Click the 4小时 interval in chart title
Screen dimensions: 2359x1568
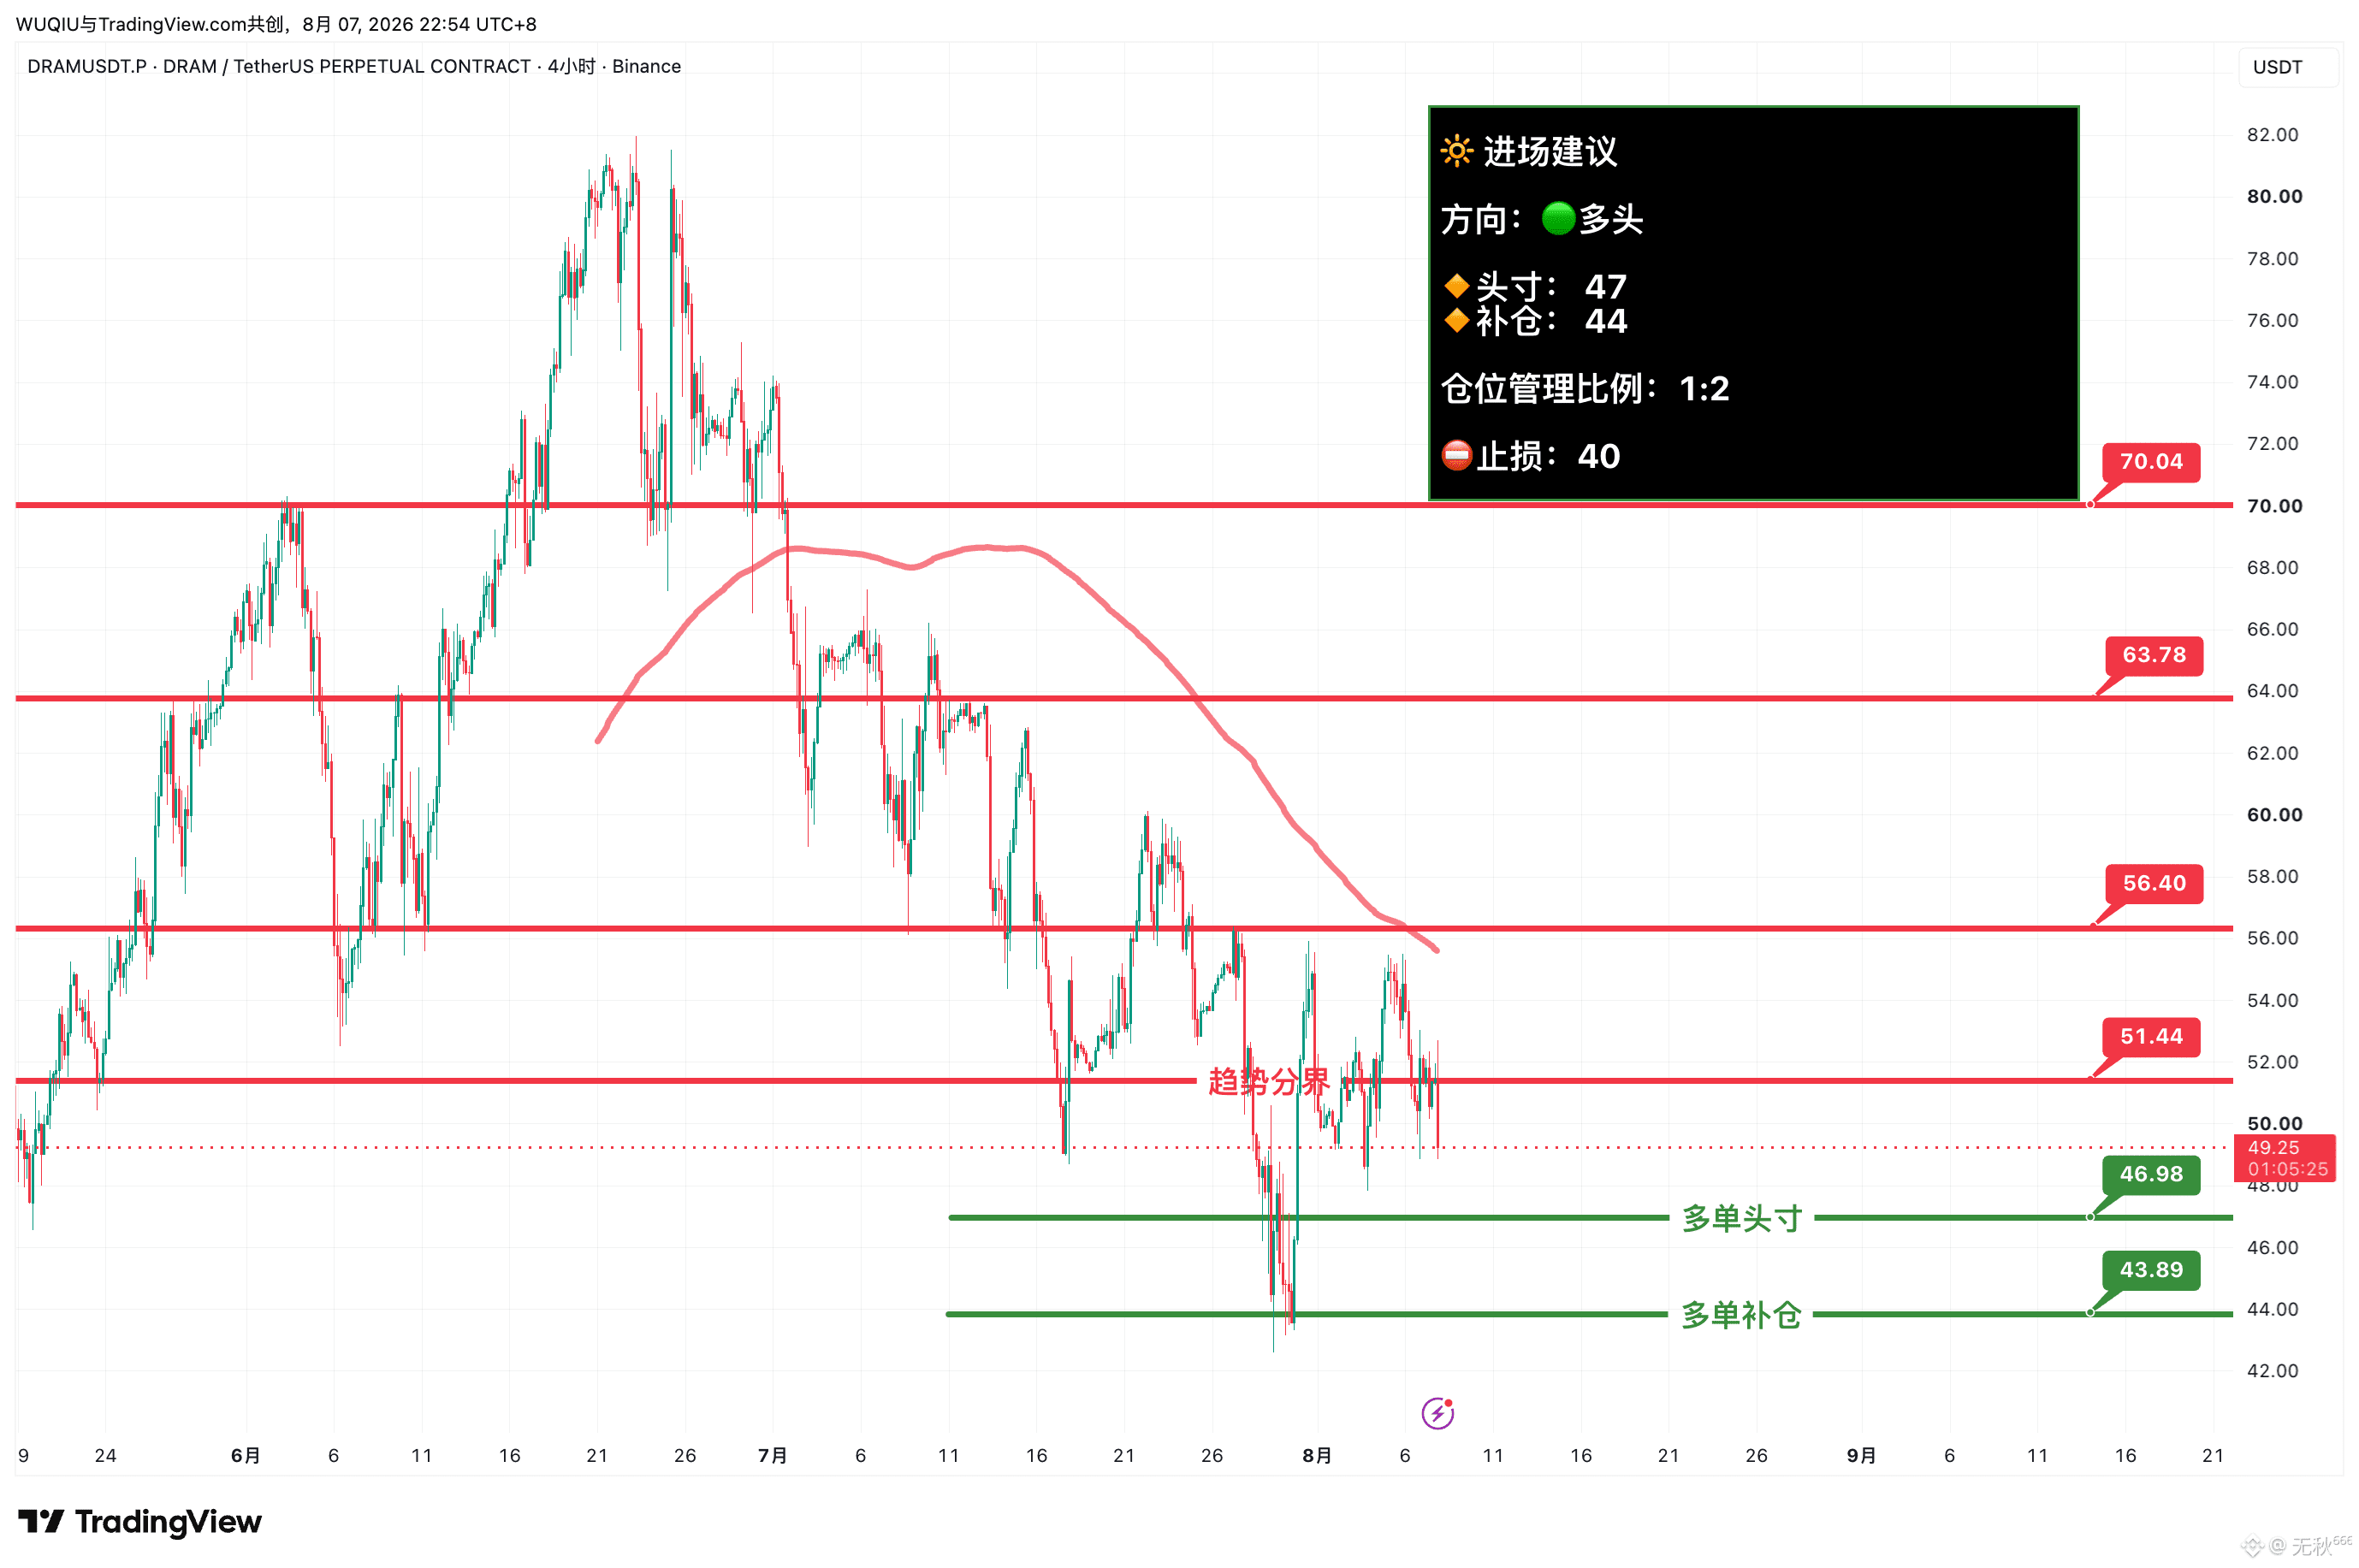tap(571, 66)
